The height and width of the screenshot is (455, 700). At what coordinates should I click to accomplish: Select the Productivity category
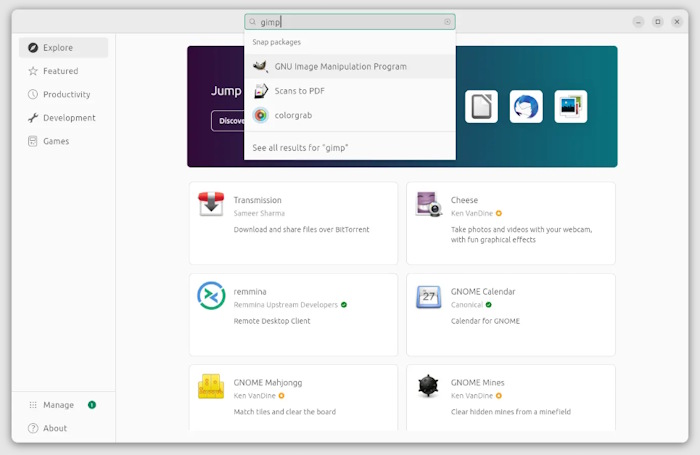(63, 94)
